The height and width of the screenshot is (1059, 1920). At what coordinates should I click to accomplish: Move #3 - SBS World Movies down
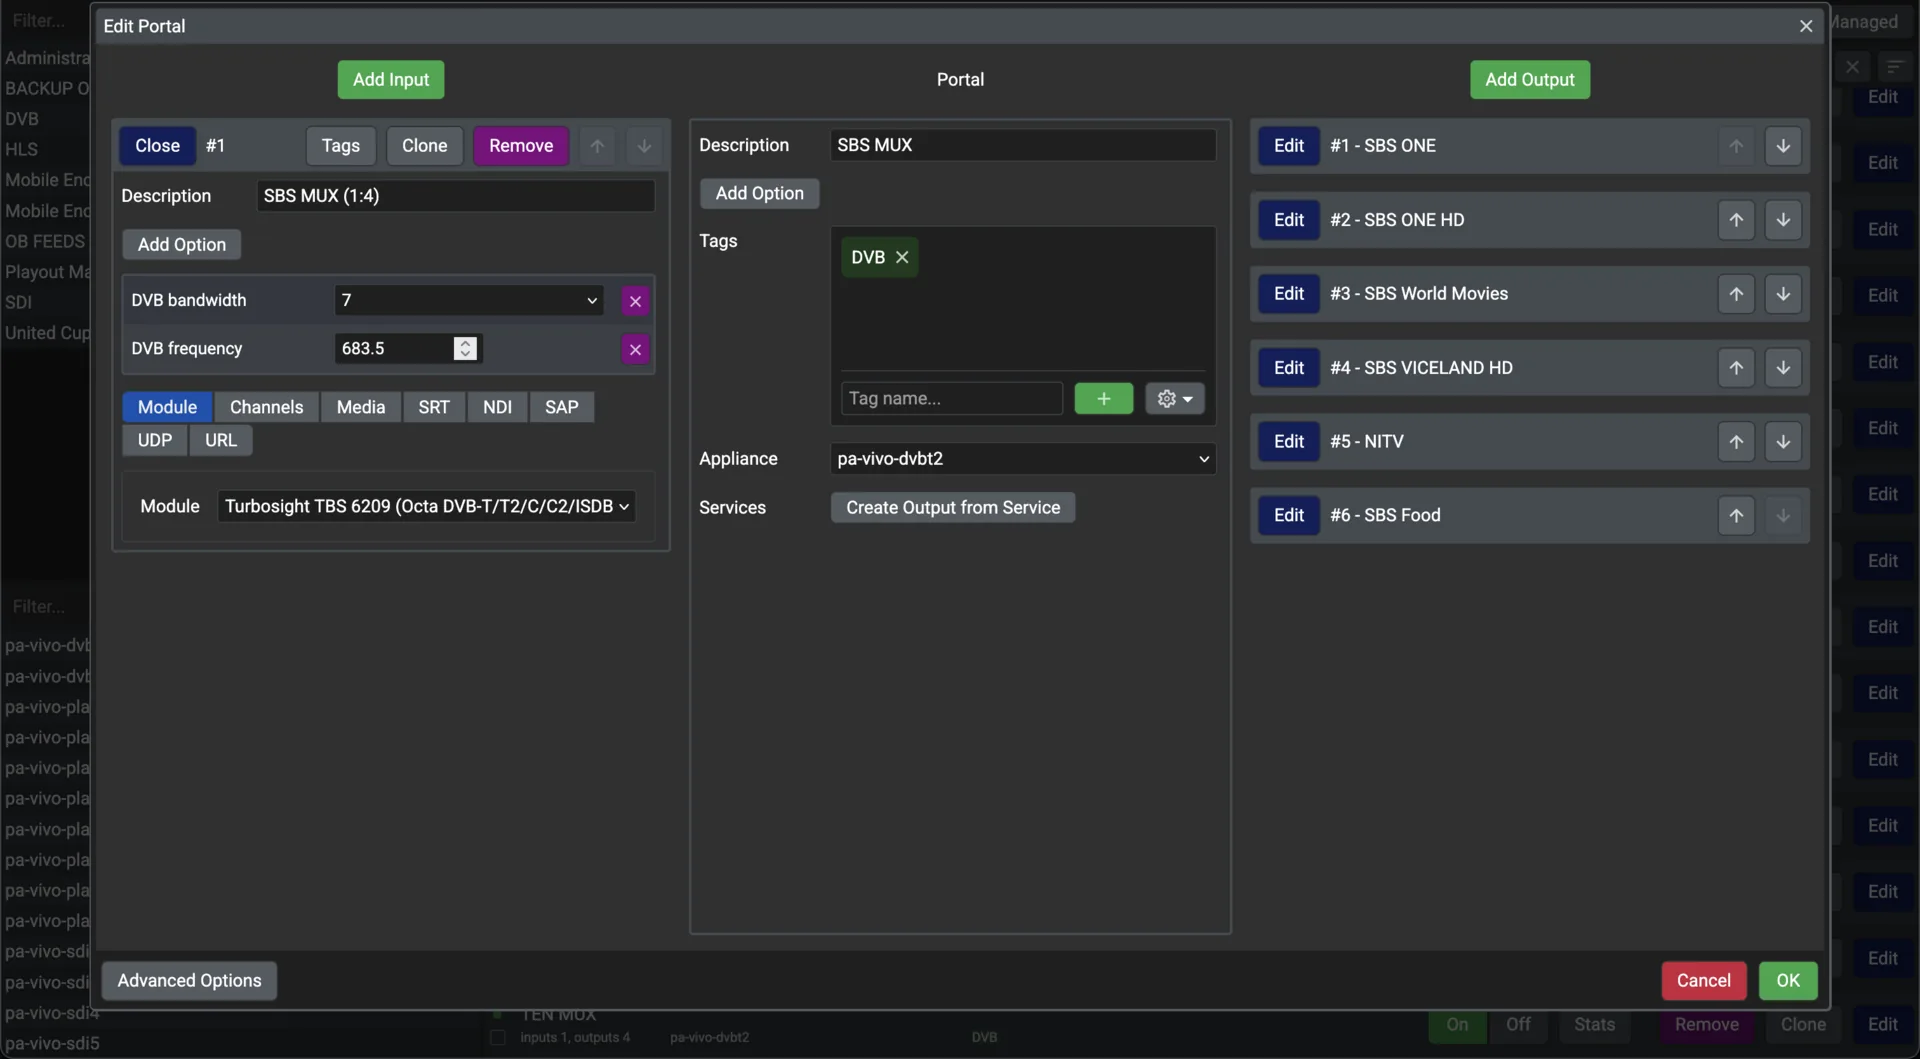point(1782,294)
